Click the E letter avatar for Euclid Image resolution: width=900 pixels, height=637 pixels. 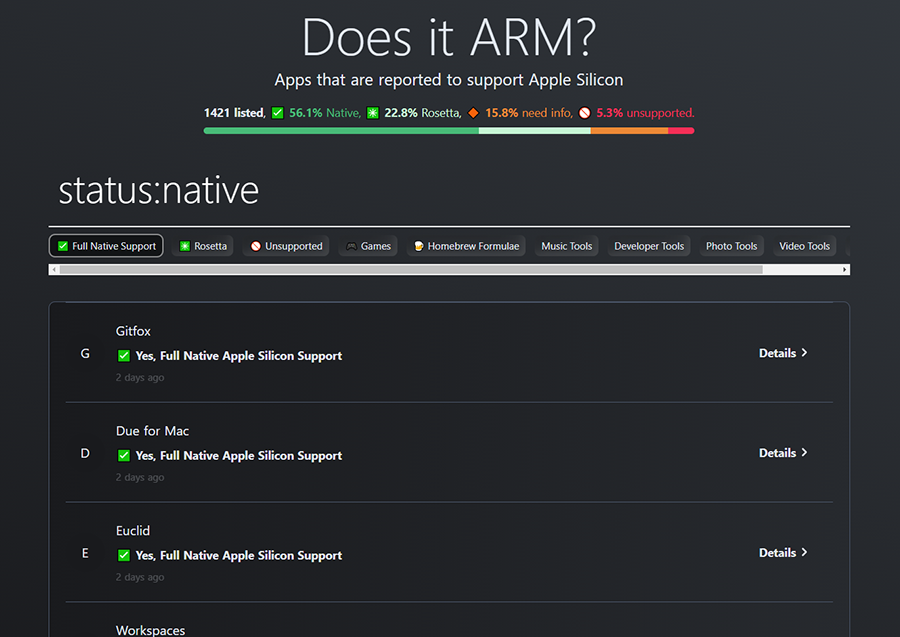85,553
